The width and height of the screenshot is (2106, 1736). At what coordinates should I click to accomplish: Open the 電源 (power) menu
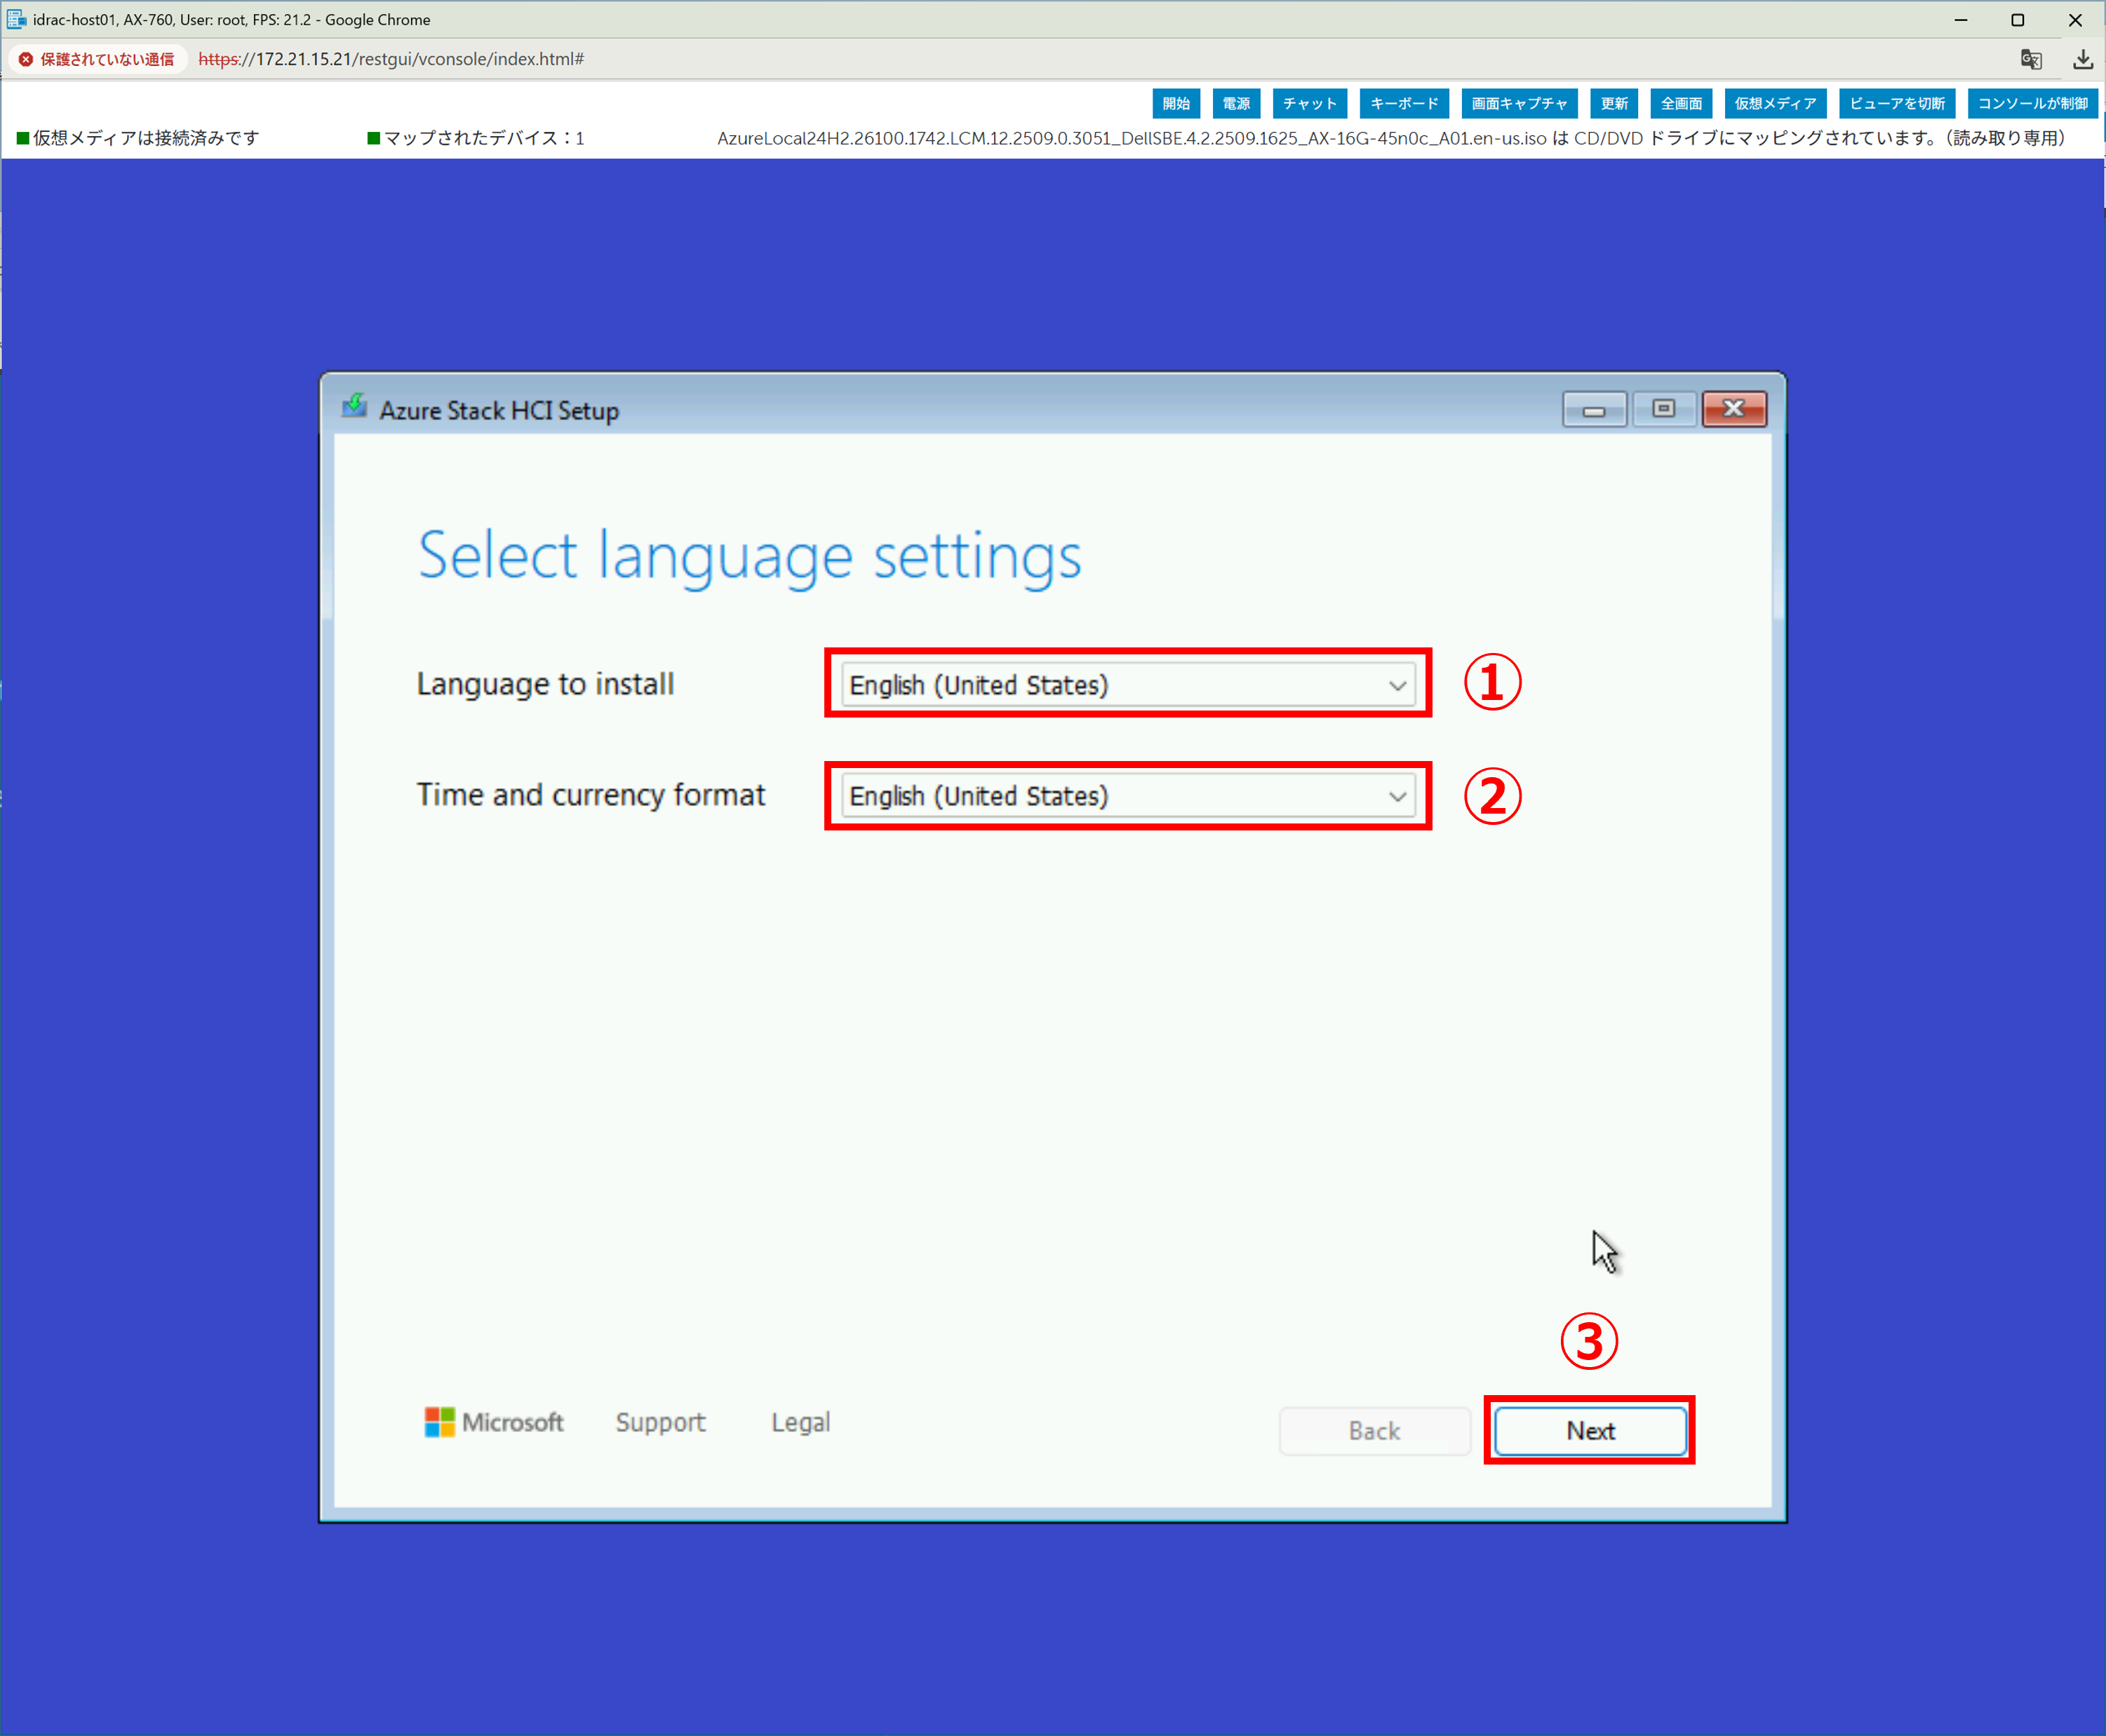click(1236, 103)
